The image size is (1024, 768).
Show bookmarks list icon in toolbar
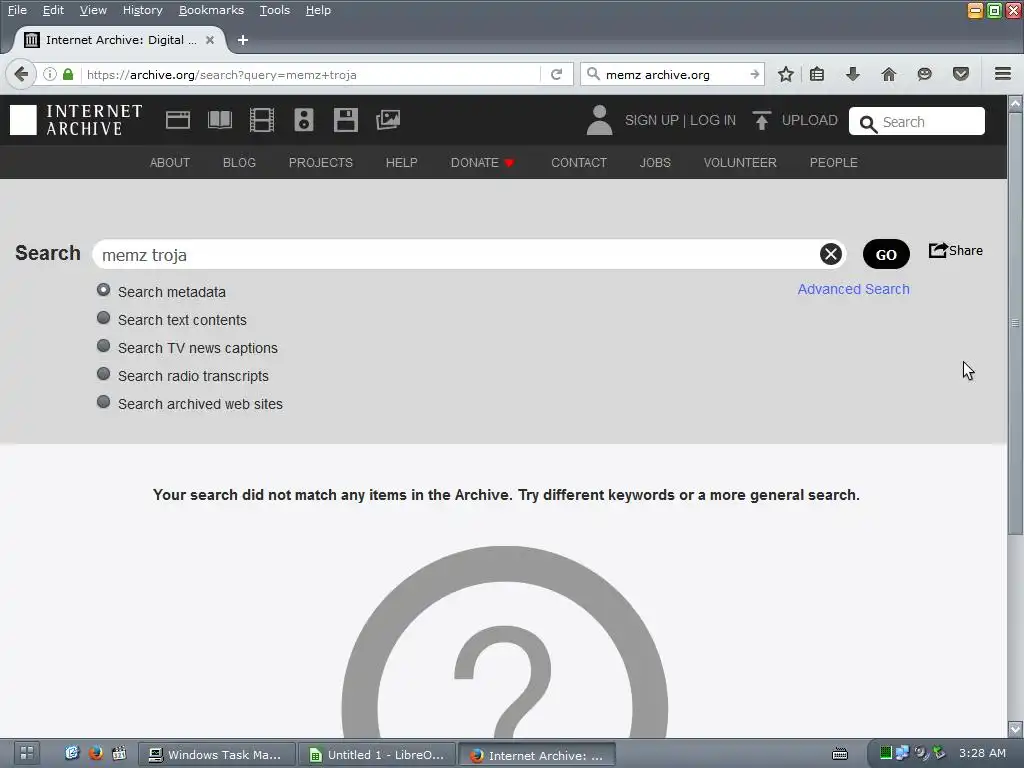coord(817,74)
